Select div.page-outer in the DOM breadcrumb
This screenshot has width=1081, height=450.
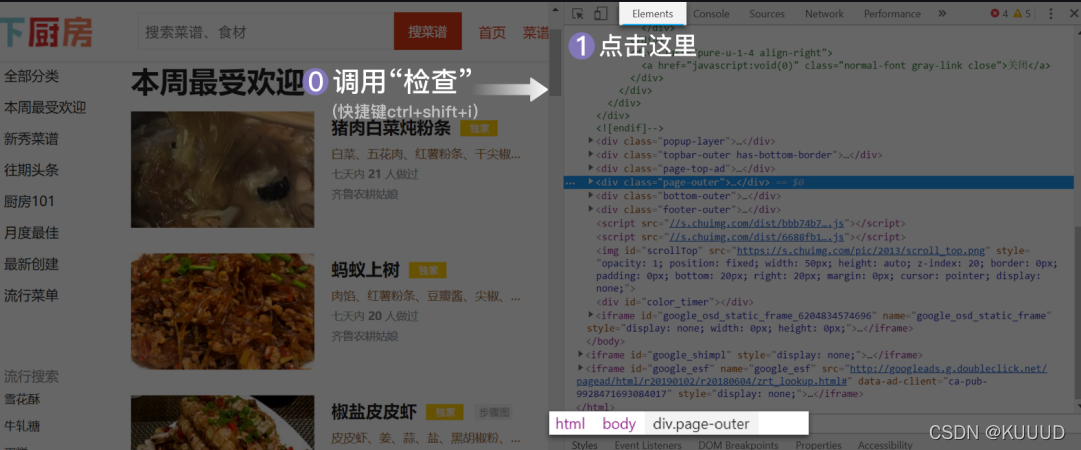click(701, 424)
